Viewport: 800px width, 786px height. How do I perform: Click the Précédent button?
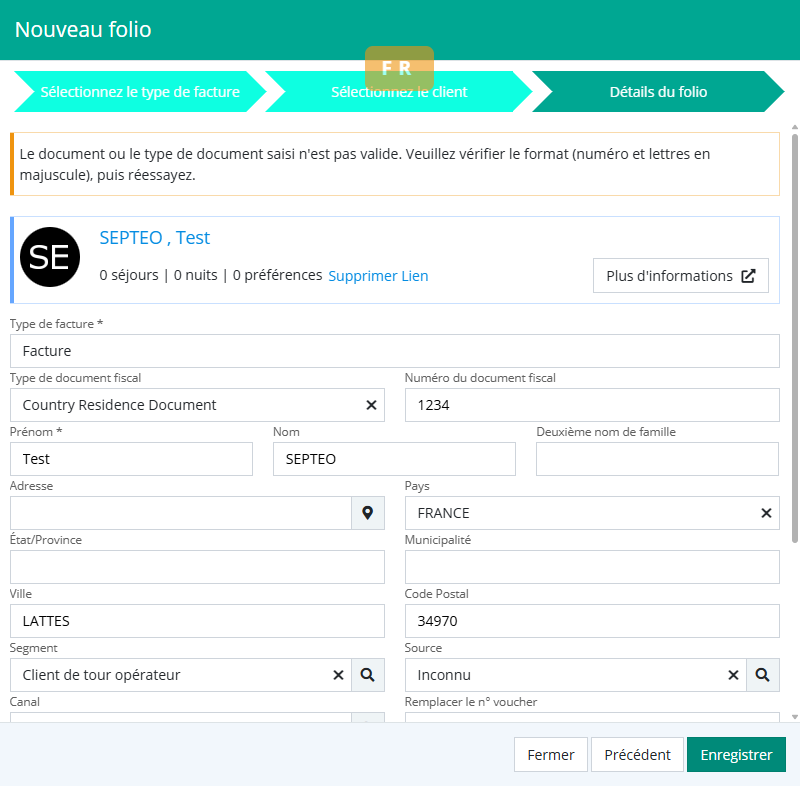pos(637,755)
